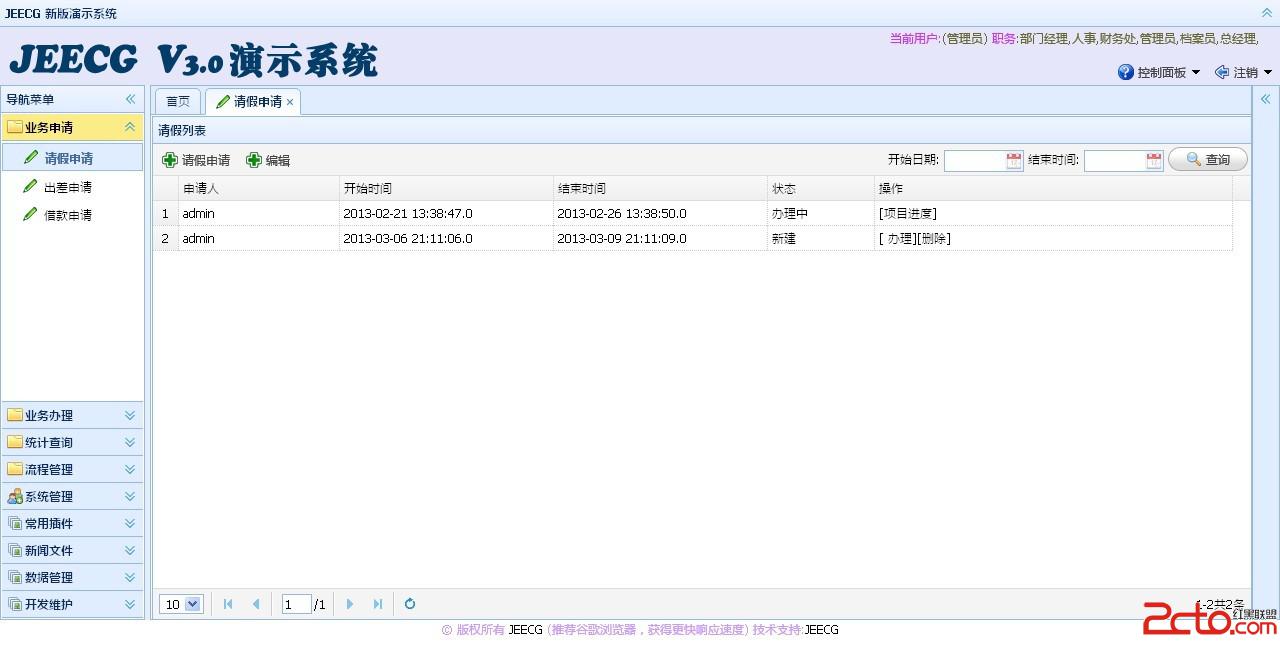
Task: Select end time 2013-02-26 13:38:50.0 cell
Action: 660,213
